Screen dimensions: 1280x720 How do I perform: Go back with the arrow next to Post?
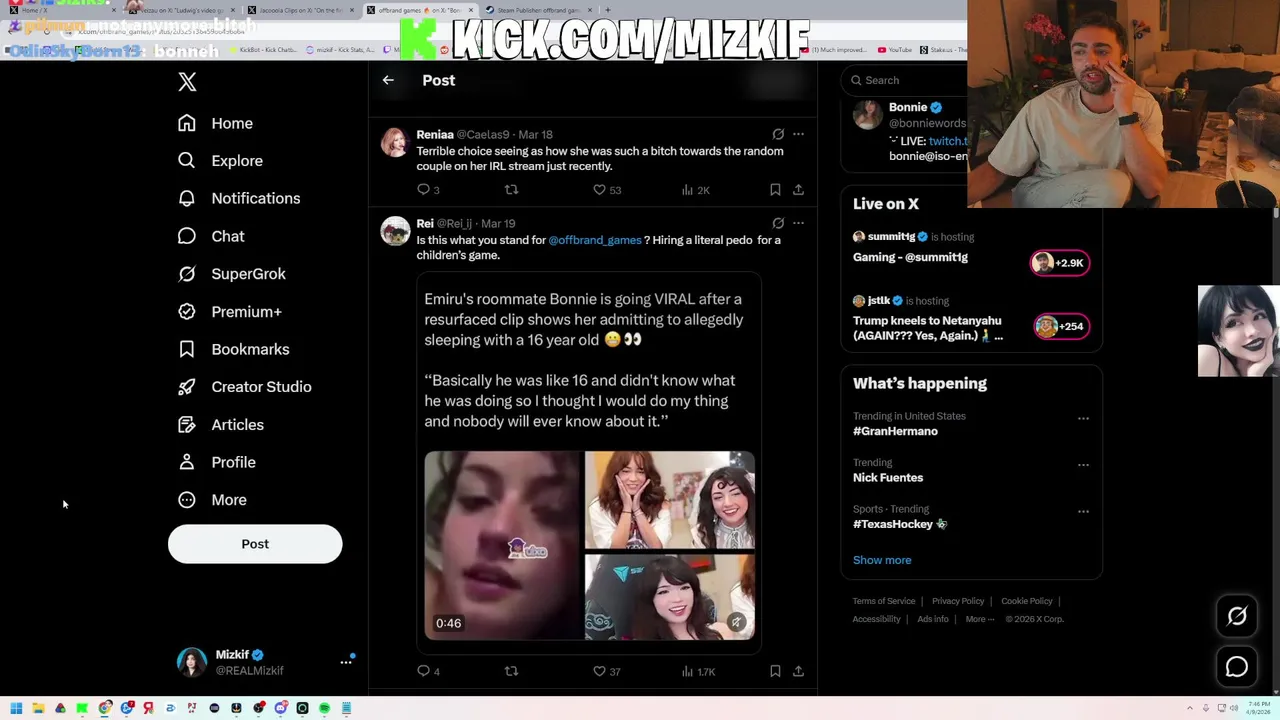[x=388, y=80]
